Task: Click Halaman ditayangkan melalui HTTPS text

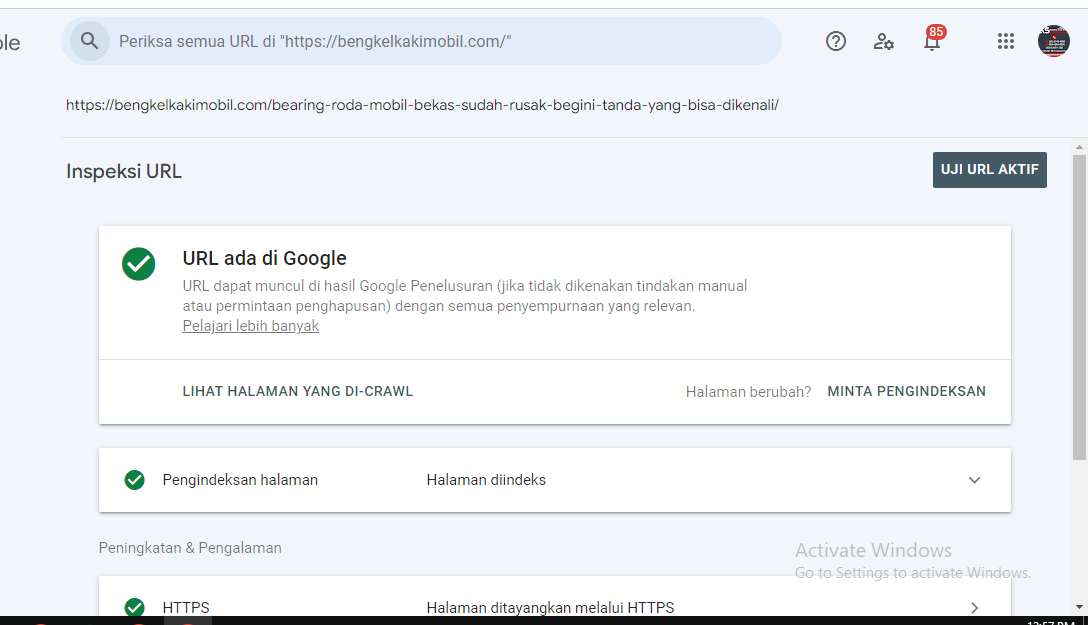Action: point(550,608)
